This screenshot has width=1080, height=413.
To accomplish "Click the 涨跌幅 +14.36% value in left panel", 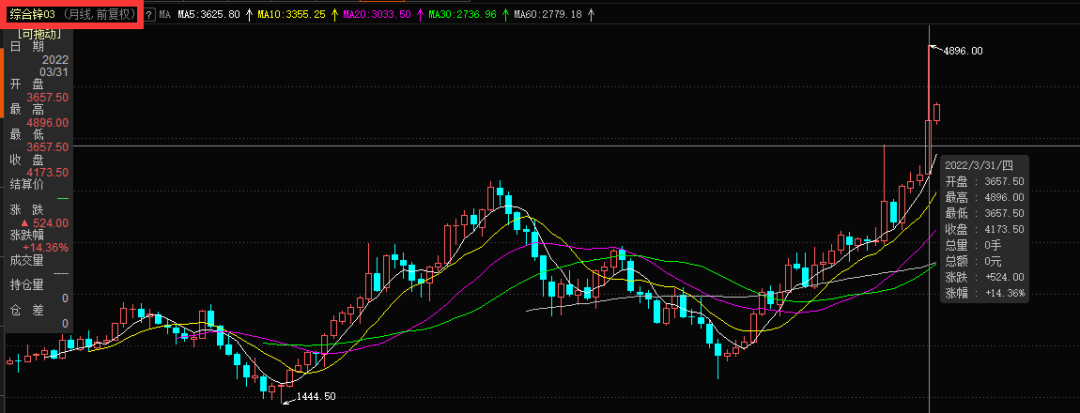I will click(x=45, y=247).
